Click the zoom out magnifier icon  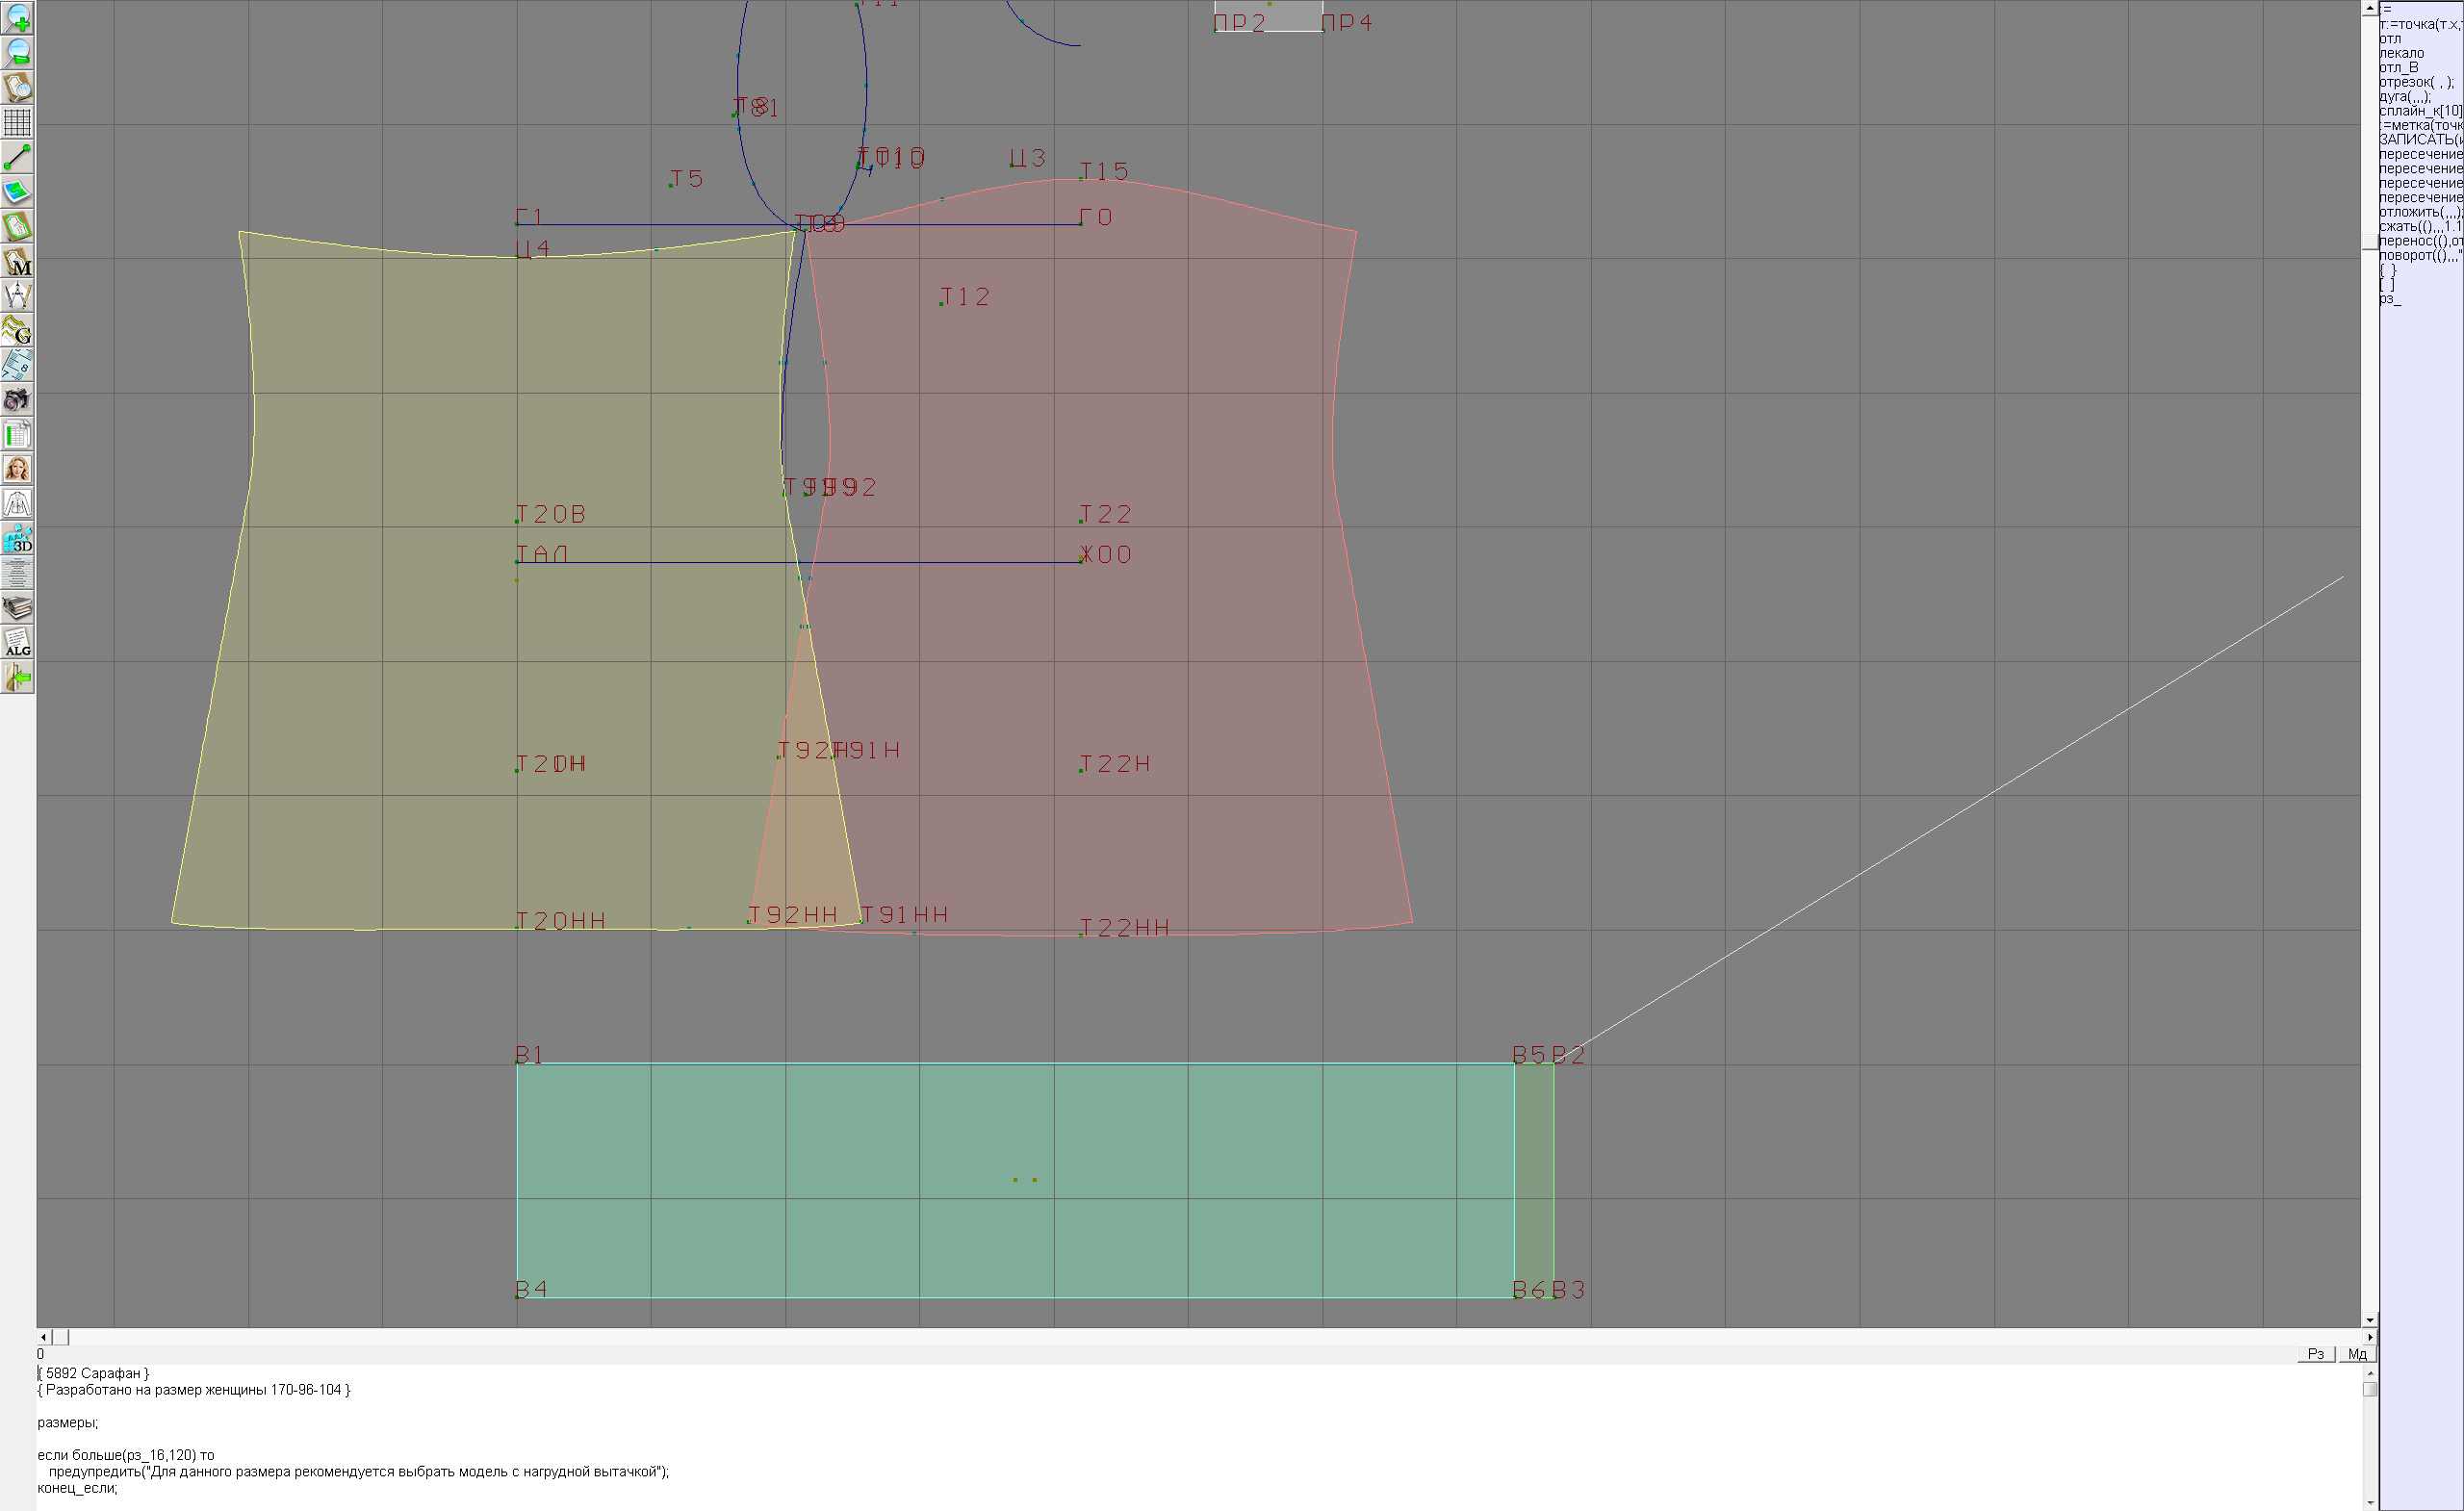(x=17, y=53)
